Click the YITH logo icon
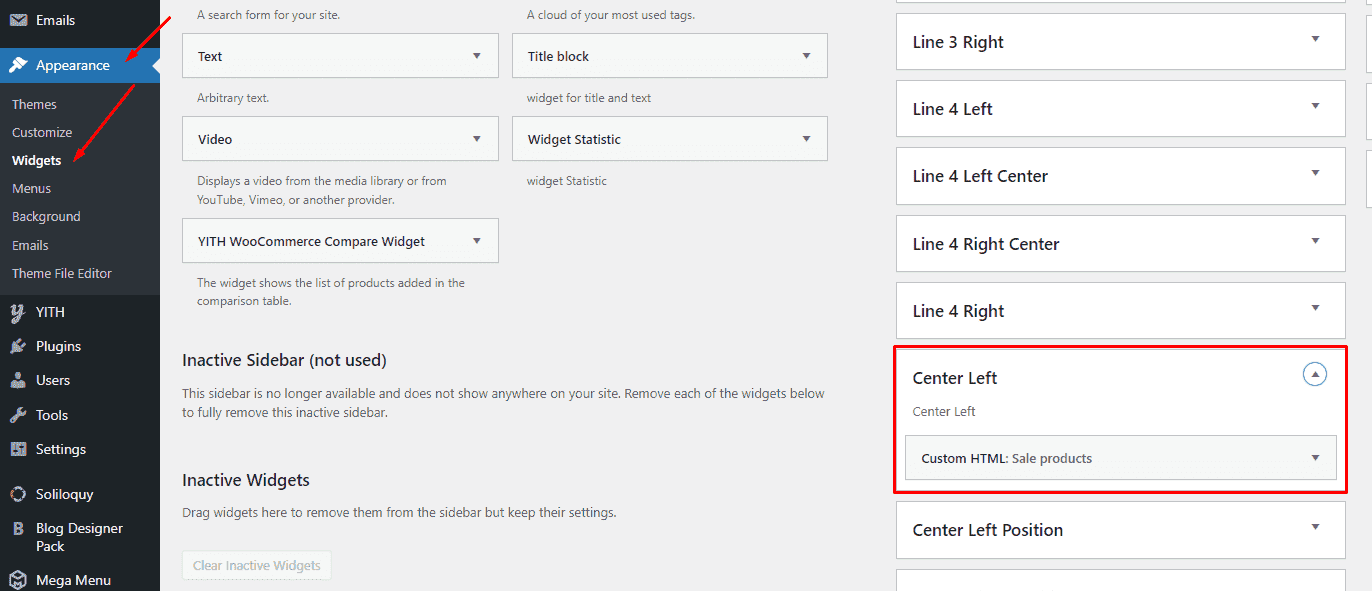The image size is (1372, 591). (x=18, y=312)
